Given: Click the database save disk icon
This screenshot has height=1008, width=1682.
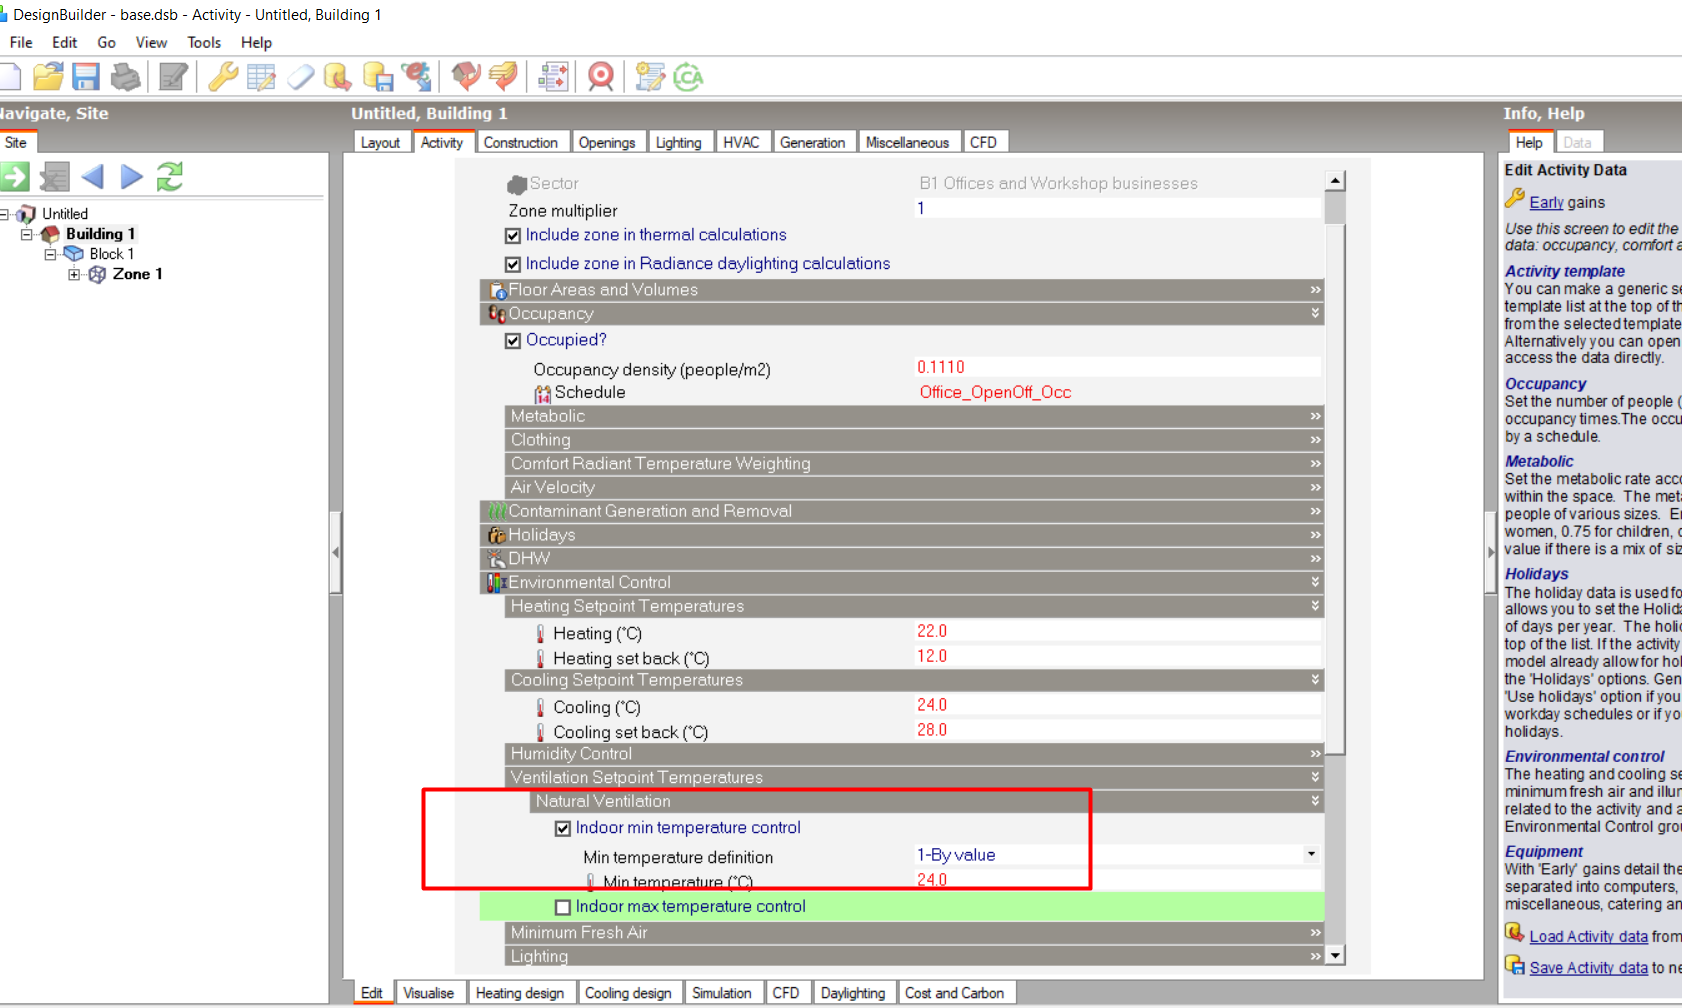Looking at the screenshot, I should (377, 76).
